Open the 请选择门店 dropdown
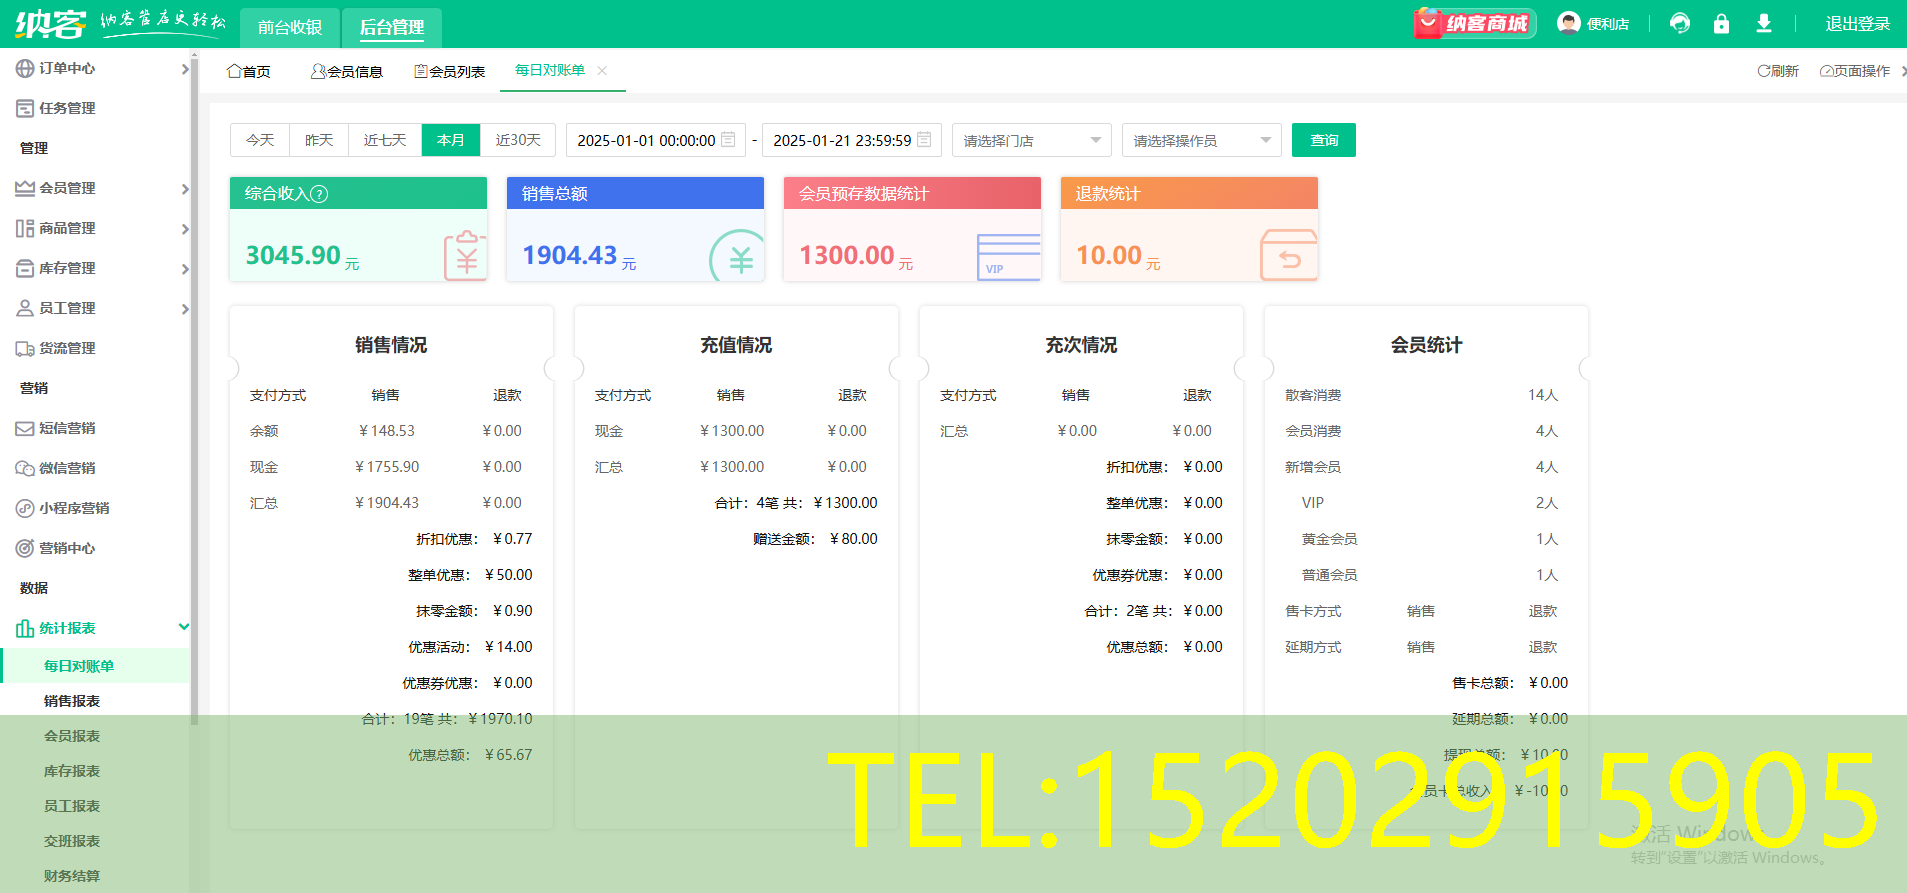Screen dimensions: 1907x893 [1031, 140]
